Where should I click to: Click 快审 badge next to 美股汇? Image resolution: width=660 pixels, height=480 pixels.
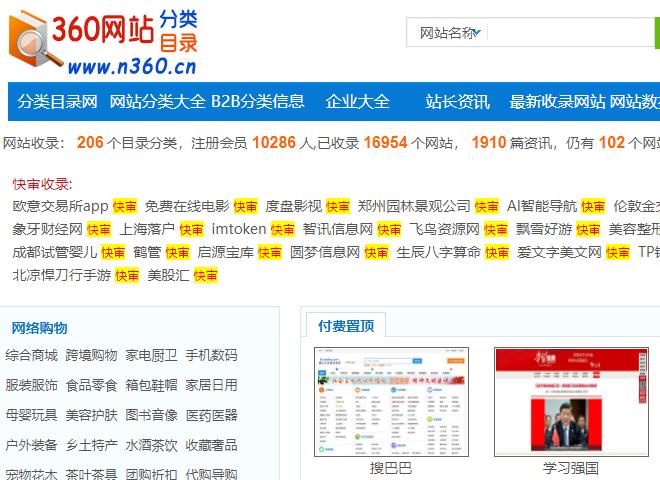pyautogui.click(x=205, y=276)
